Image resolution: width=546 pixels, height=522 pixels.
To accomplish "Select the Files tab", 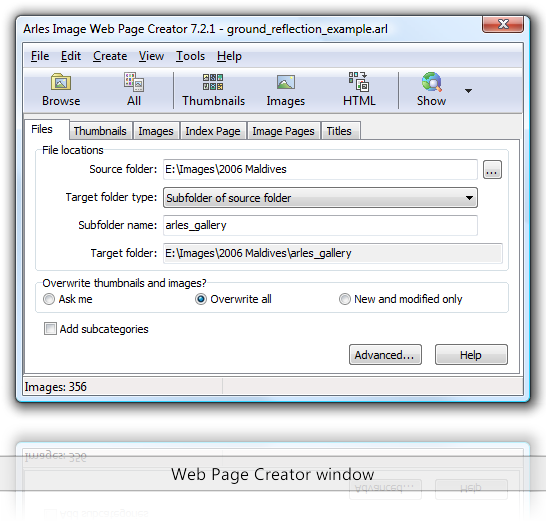I will [46, 130].
